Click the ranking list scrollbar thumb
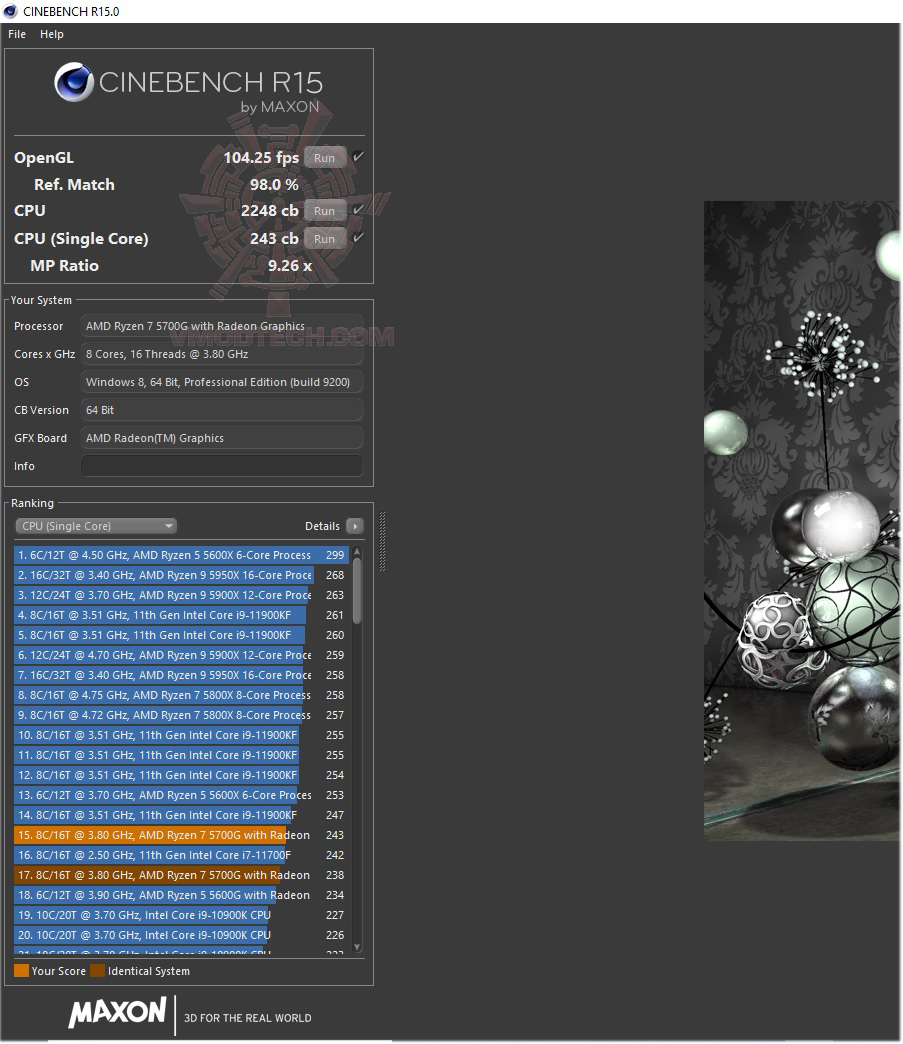The image size is (903, 1044). coord(357,591)
